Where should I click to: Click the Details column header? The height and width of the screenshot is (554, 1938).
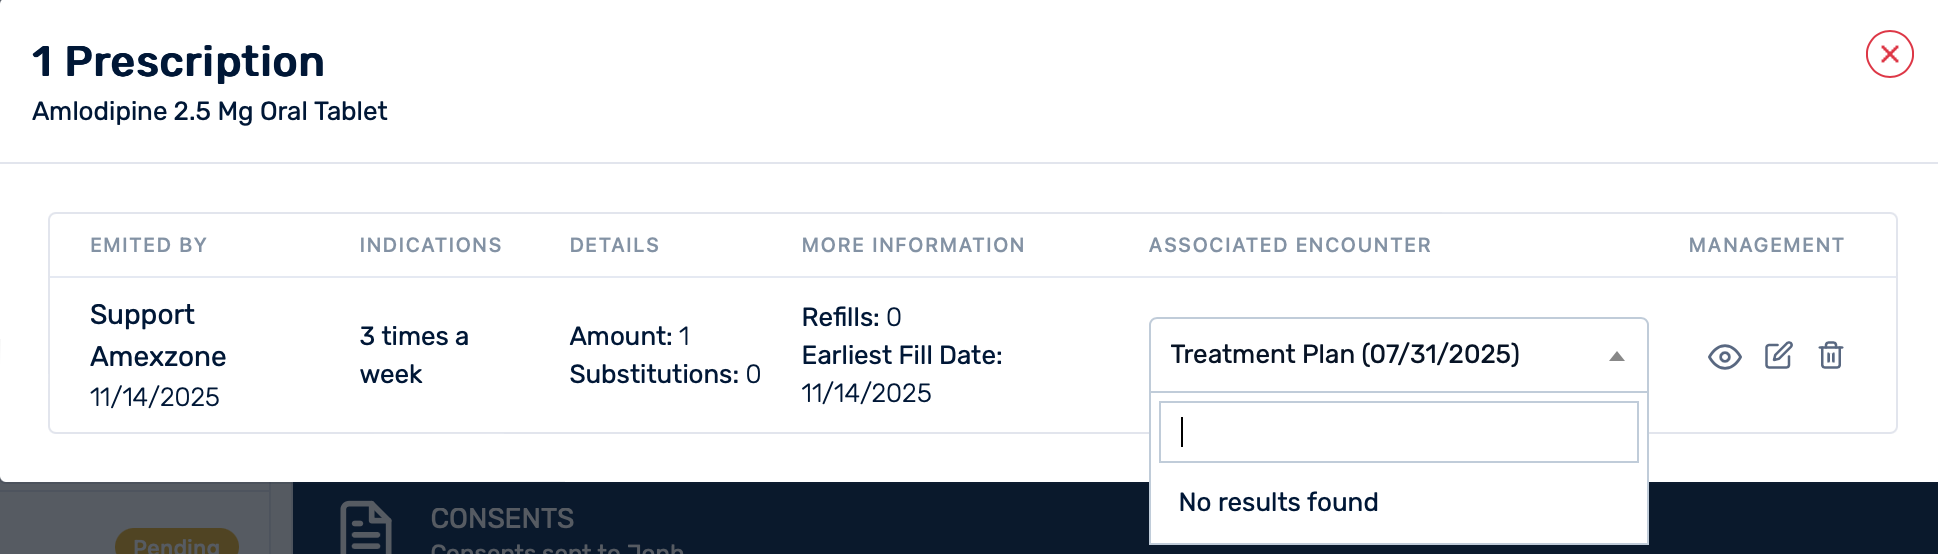click(614, 245)
